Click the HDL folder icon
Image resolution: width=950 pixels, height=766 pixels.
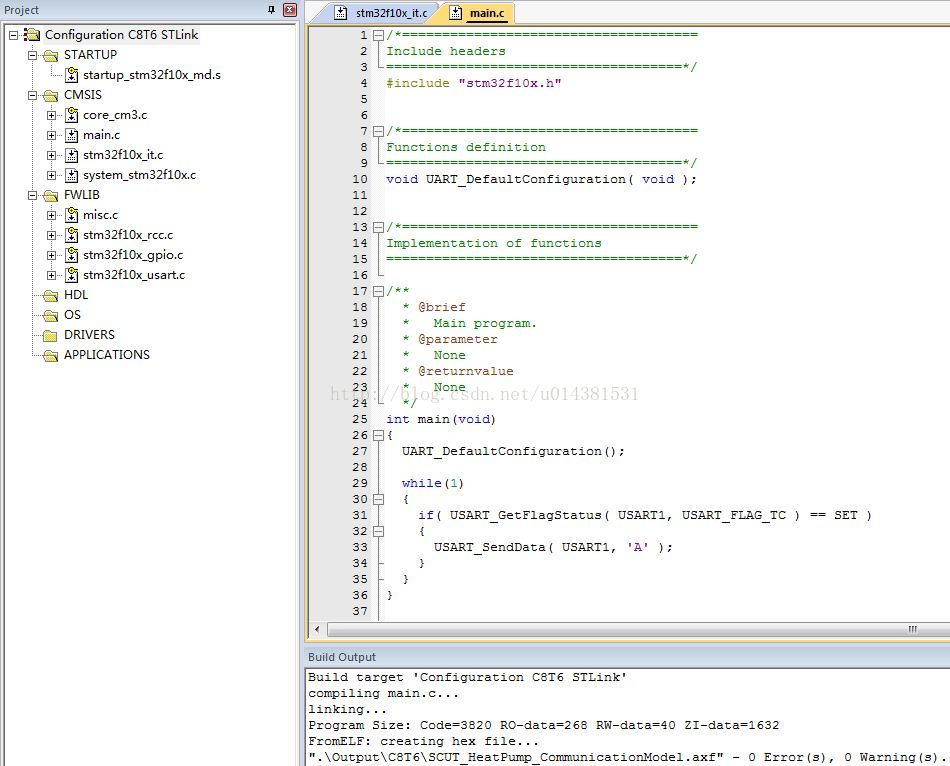(50, 295)
